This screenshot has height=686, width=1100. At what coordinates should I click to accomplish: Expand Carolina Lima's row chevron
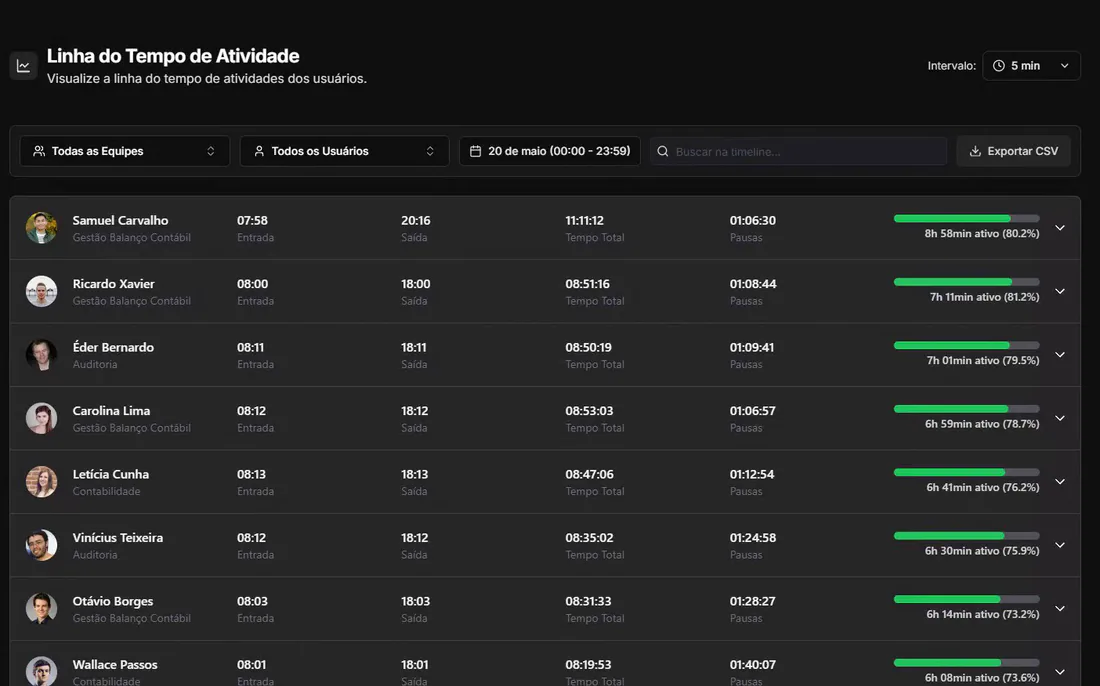coord(1060,418)
